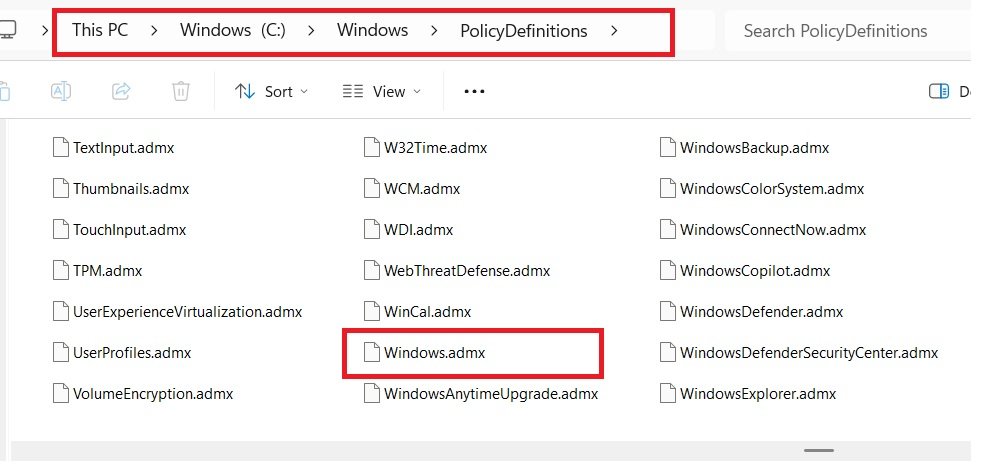Click the VolumeEncryption.admx file icon
982x464 pixels.
click(x=60, y=393)
